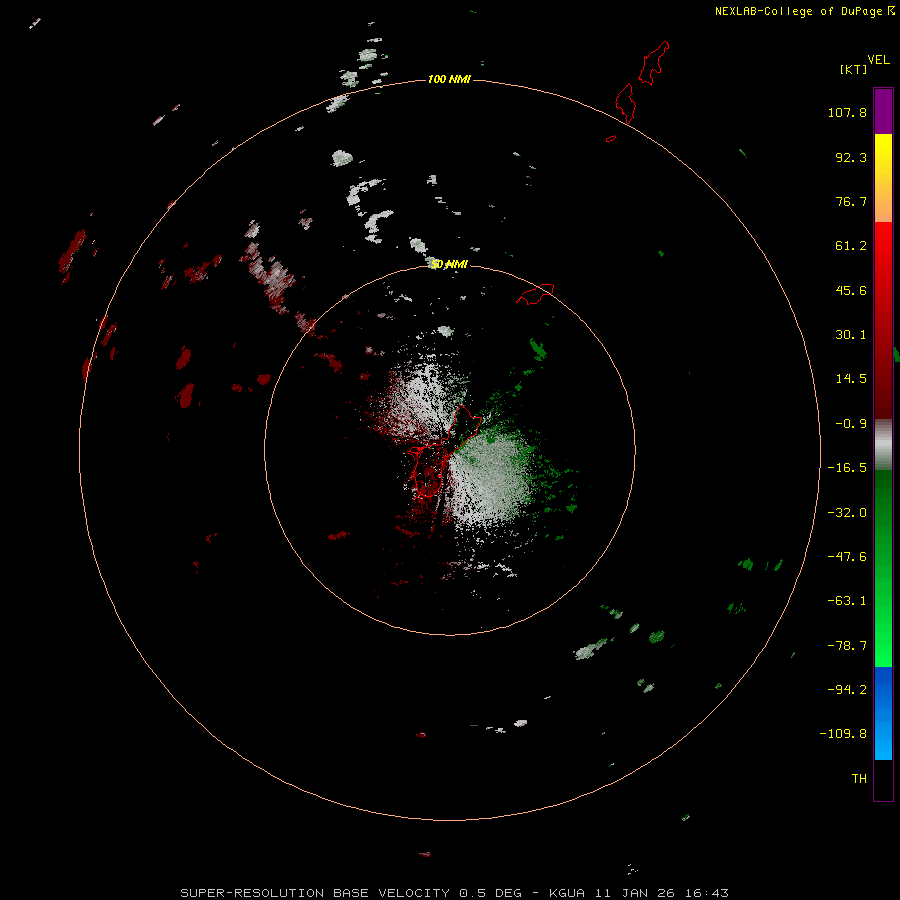900x900 pixels.
Task: Click the -0.9 velocity legend value
Action: coord(851,424)
